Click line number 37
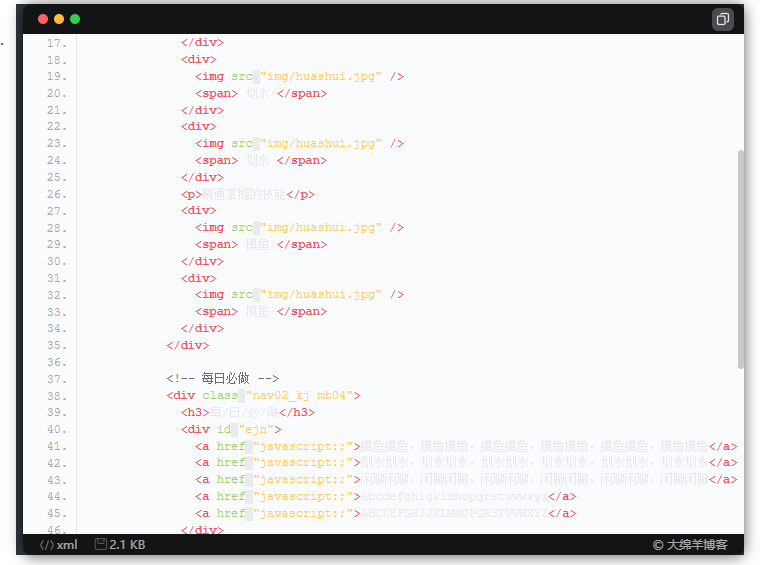Viewport: 769px width, 565px height. (x=56, y=379)
